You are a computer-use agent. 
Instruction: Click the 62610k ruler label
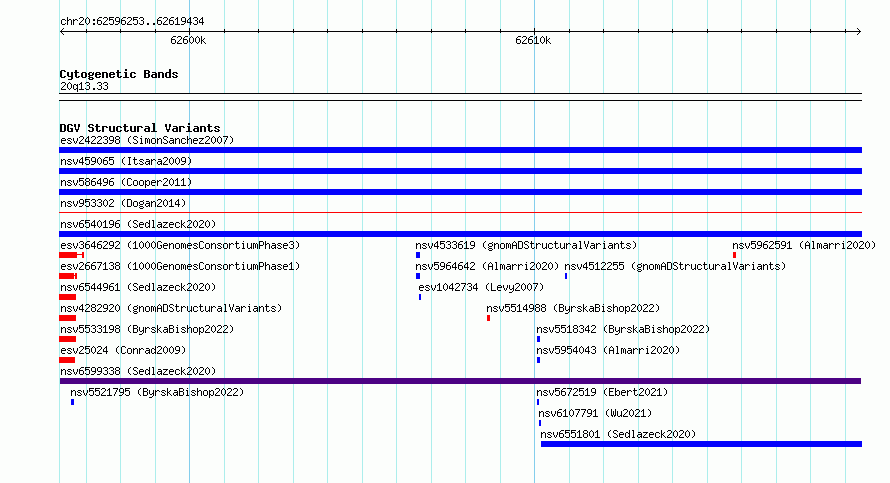pyautogui.click(x=533, y=40)
